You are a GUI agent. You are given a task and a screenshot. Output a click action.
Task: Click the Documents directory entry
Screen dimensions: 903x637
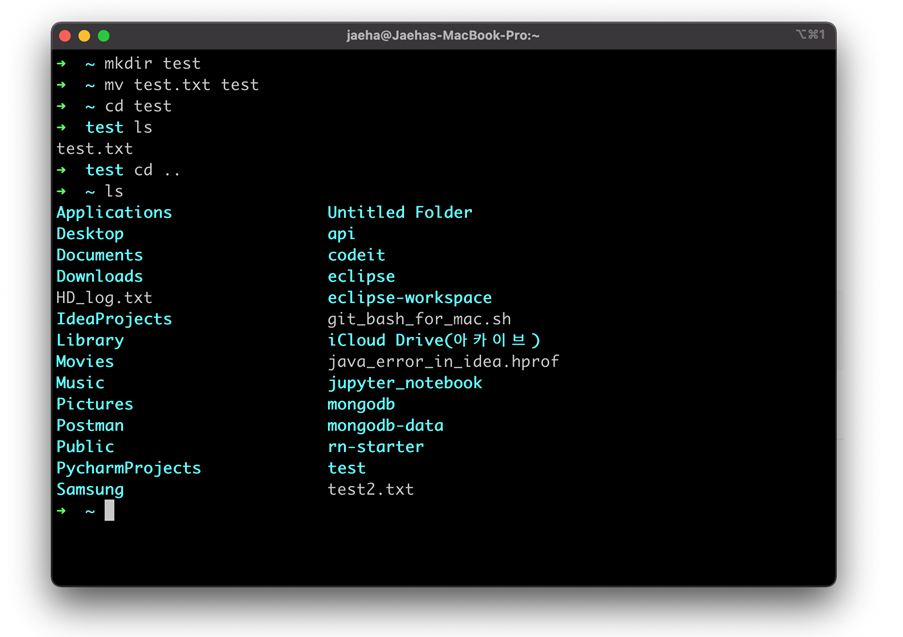click(x=100, y=255)
